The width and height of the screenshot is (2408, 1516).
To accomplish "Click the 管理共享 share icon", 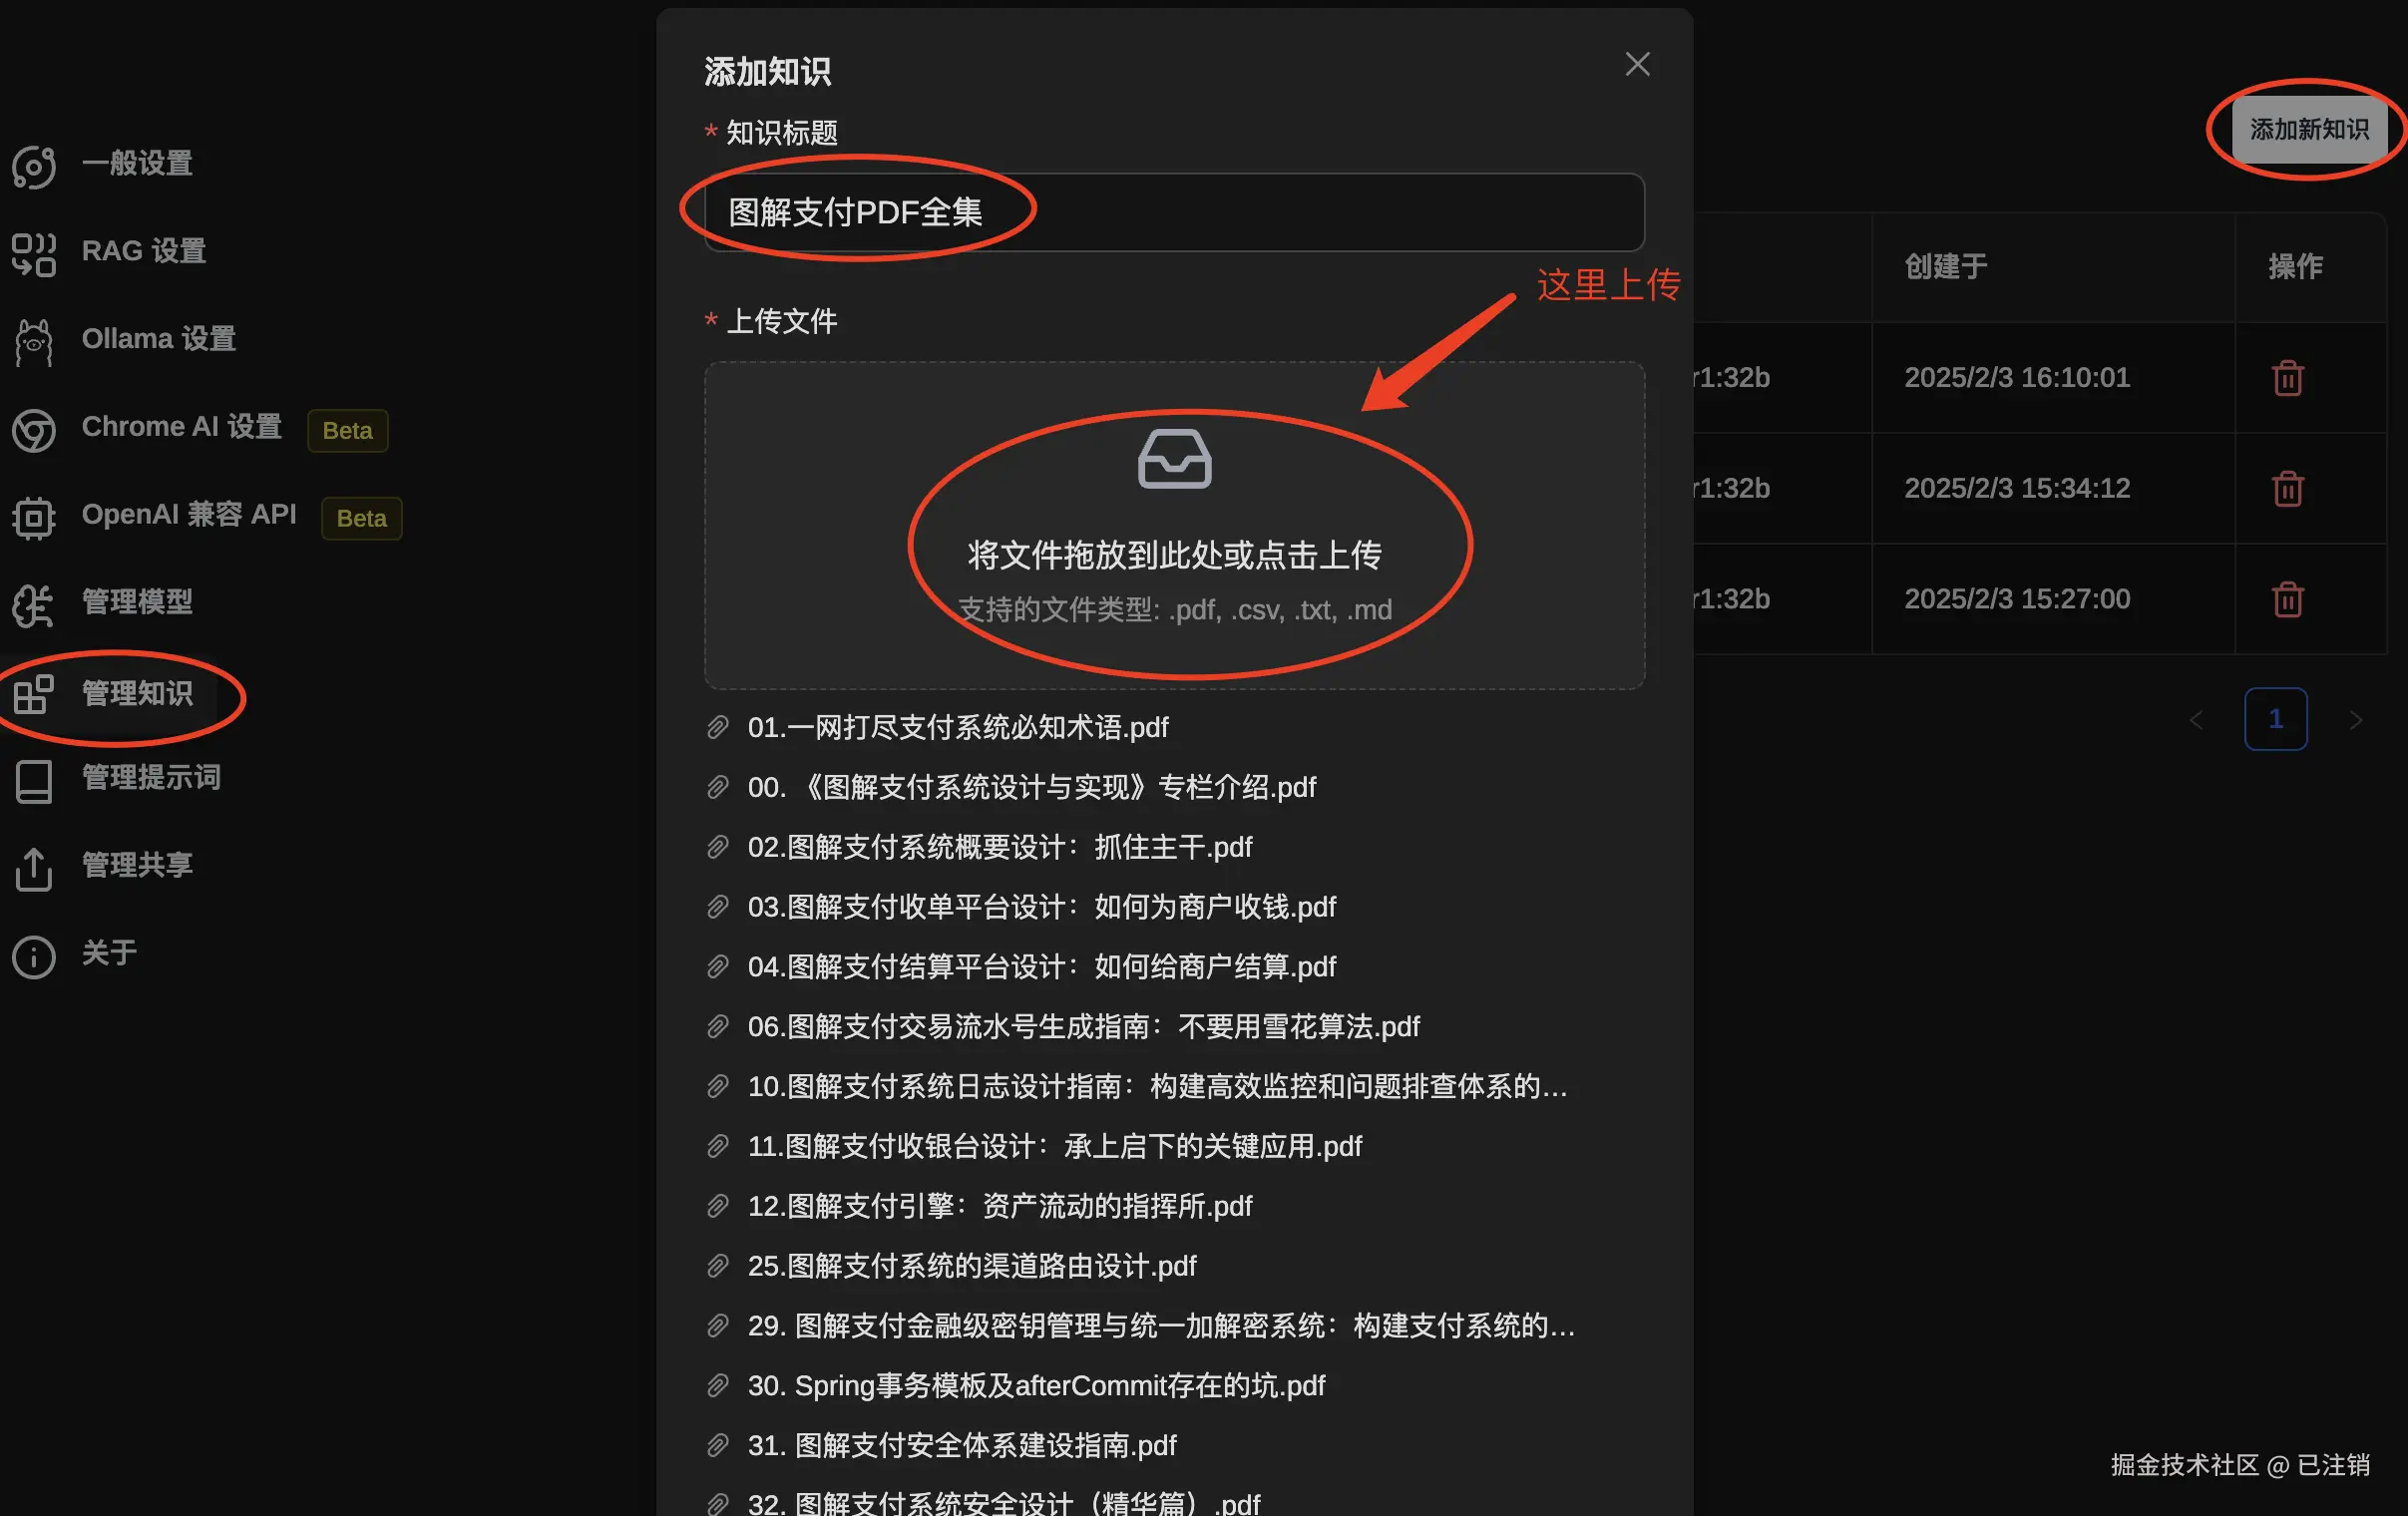I will click(x=34, y=868).
